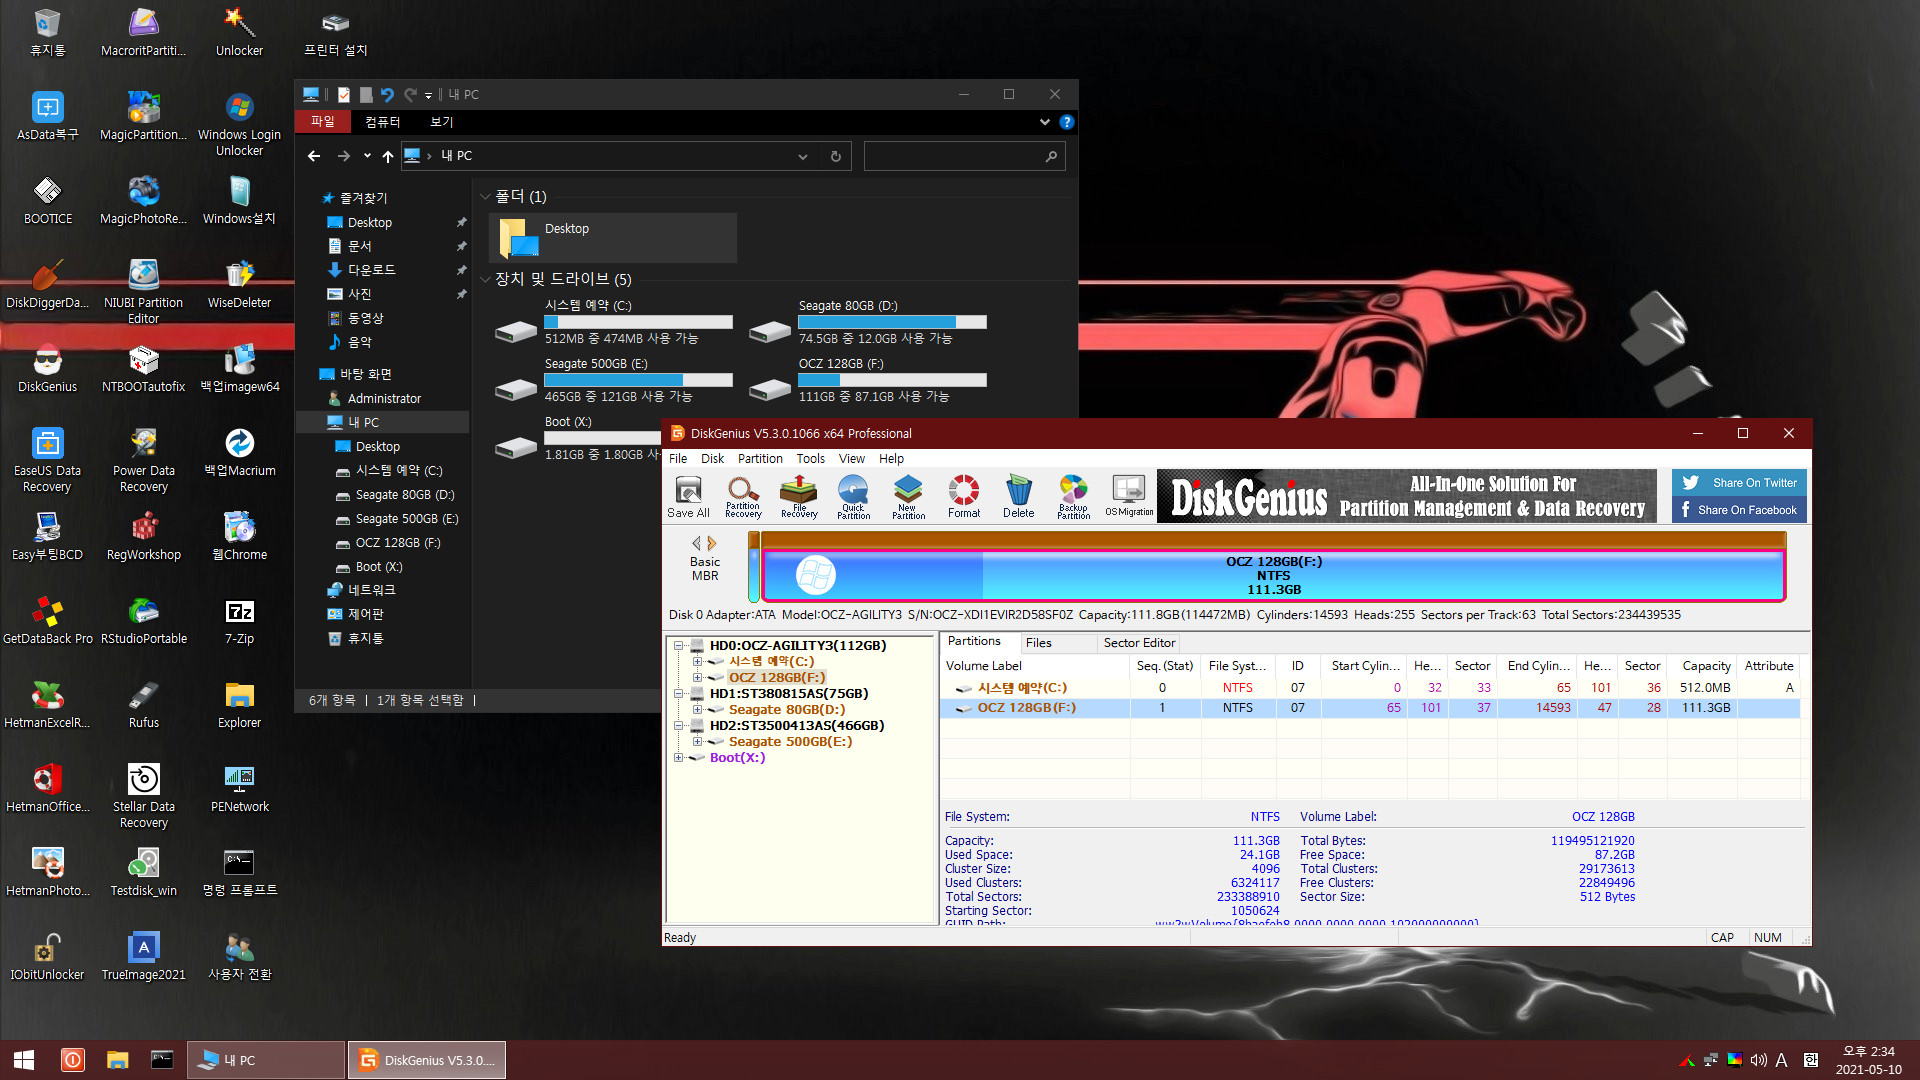This screenshot has width=1920, height=1080.
Task: Select the Windows Login Unlocker desktop icon
Action: pos(240,125)
